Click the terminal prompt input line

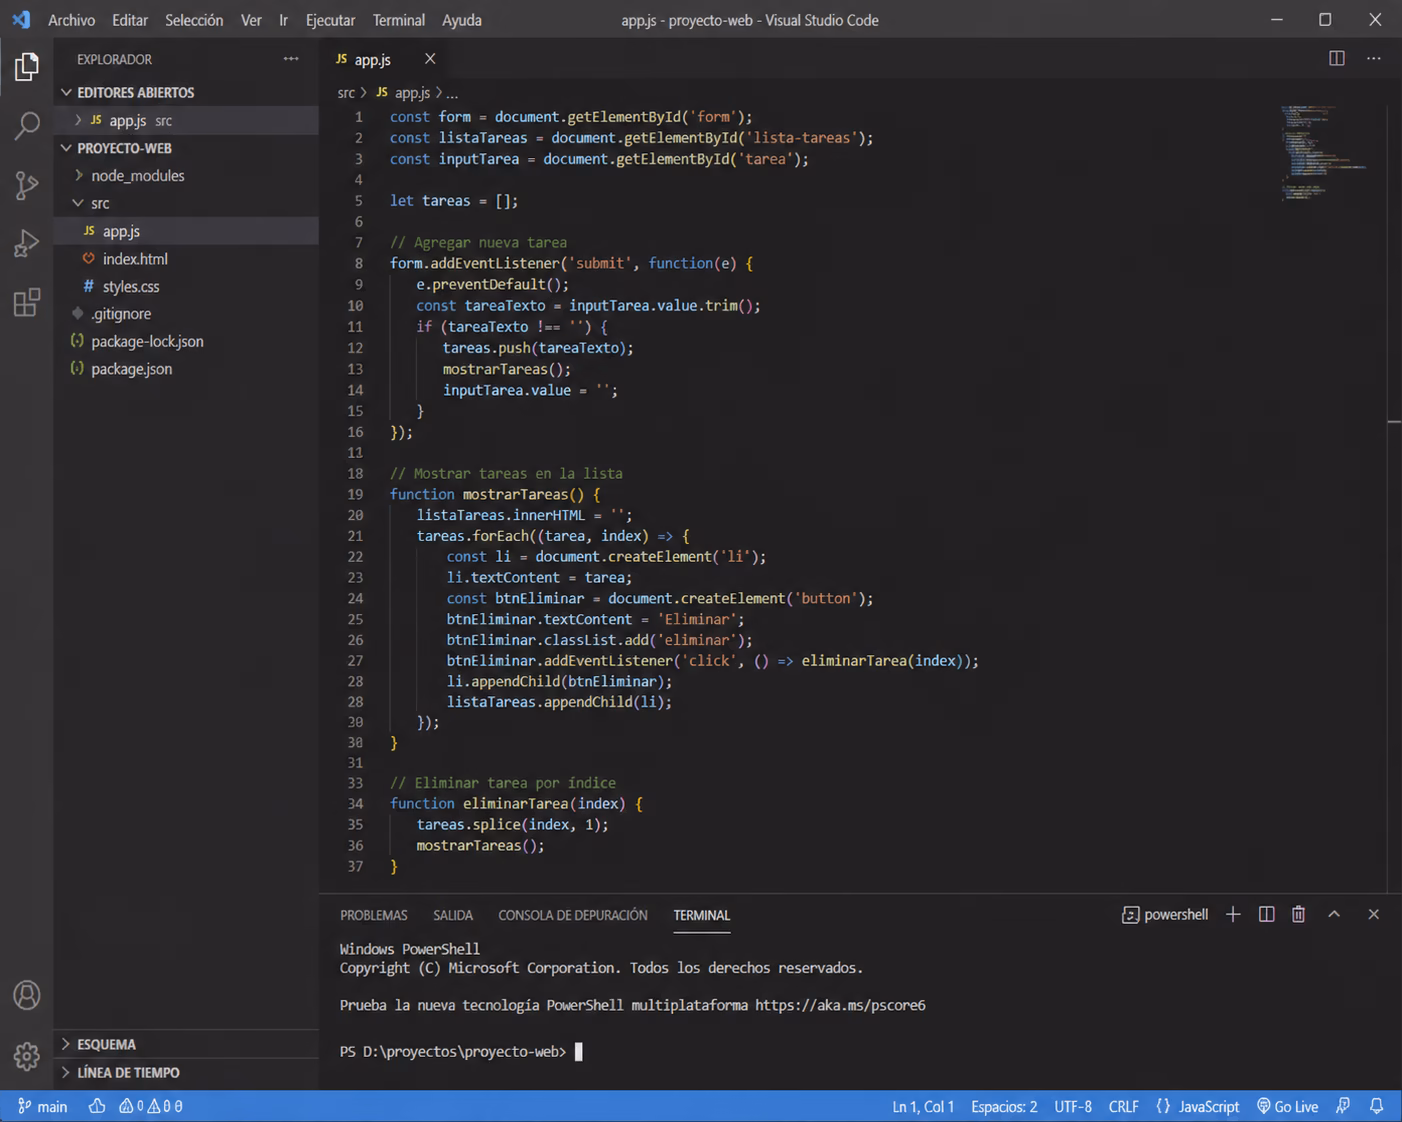[x=460, y=1051]
